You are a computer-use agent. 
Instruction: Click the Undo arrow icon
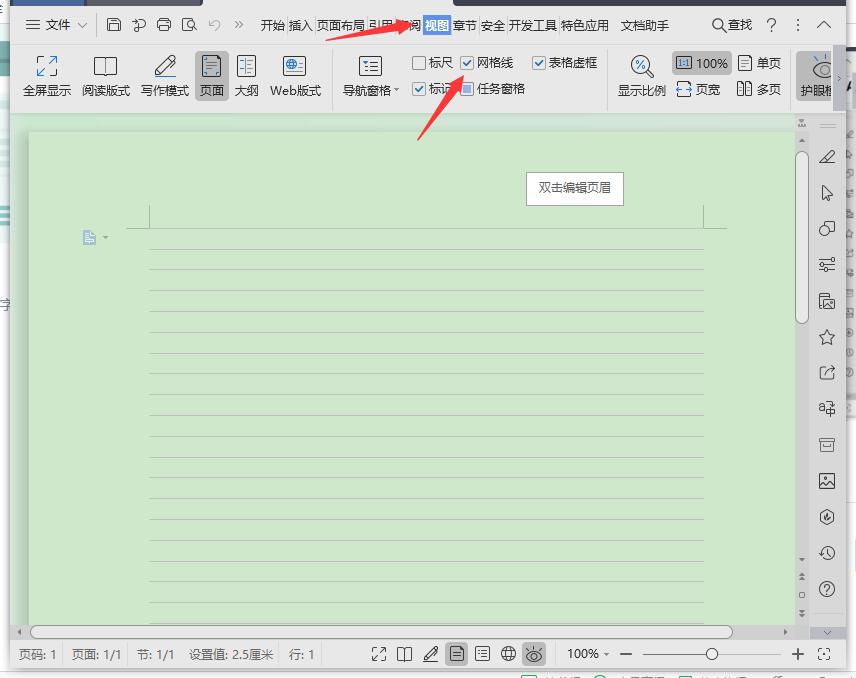(x=215, y=25)
